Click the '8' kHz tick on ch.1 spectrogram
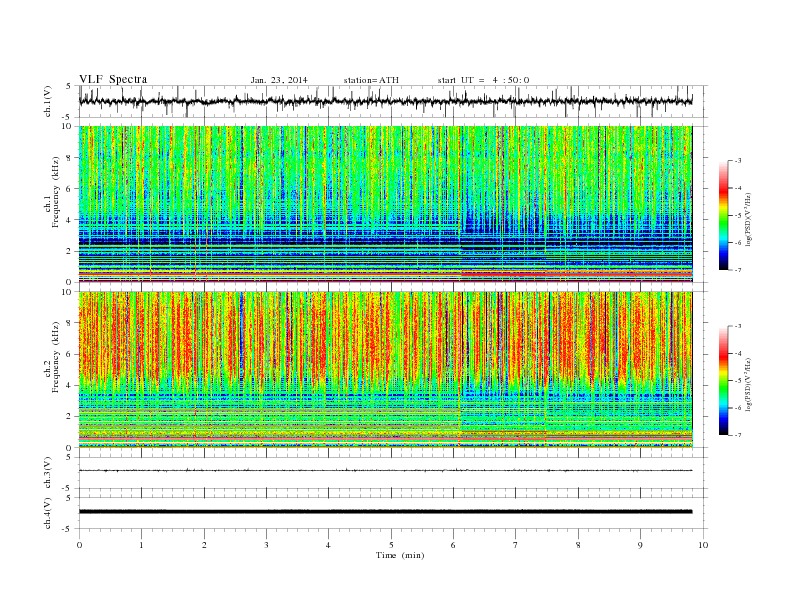The width and height of the screenshot is (792, 612). tap(70, 158)
